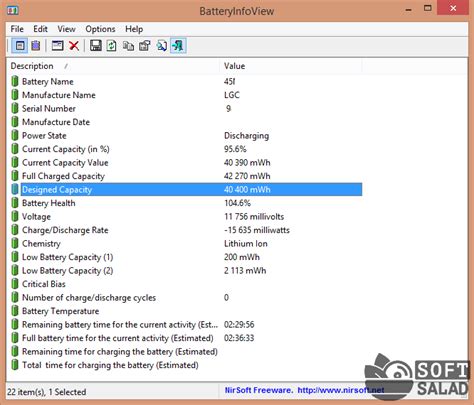Click battery icon beside Voltage
The image size is (474, 405).
coord(15,216)
